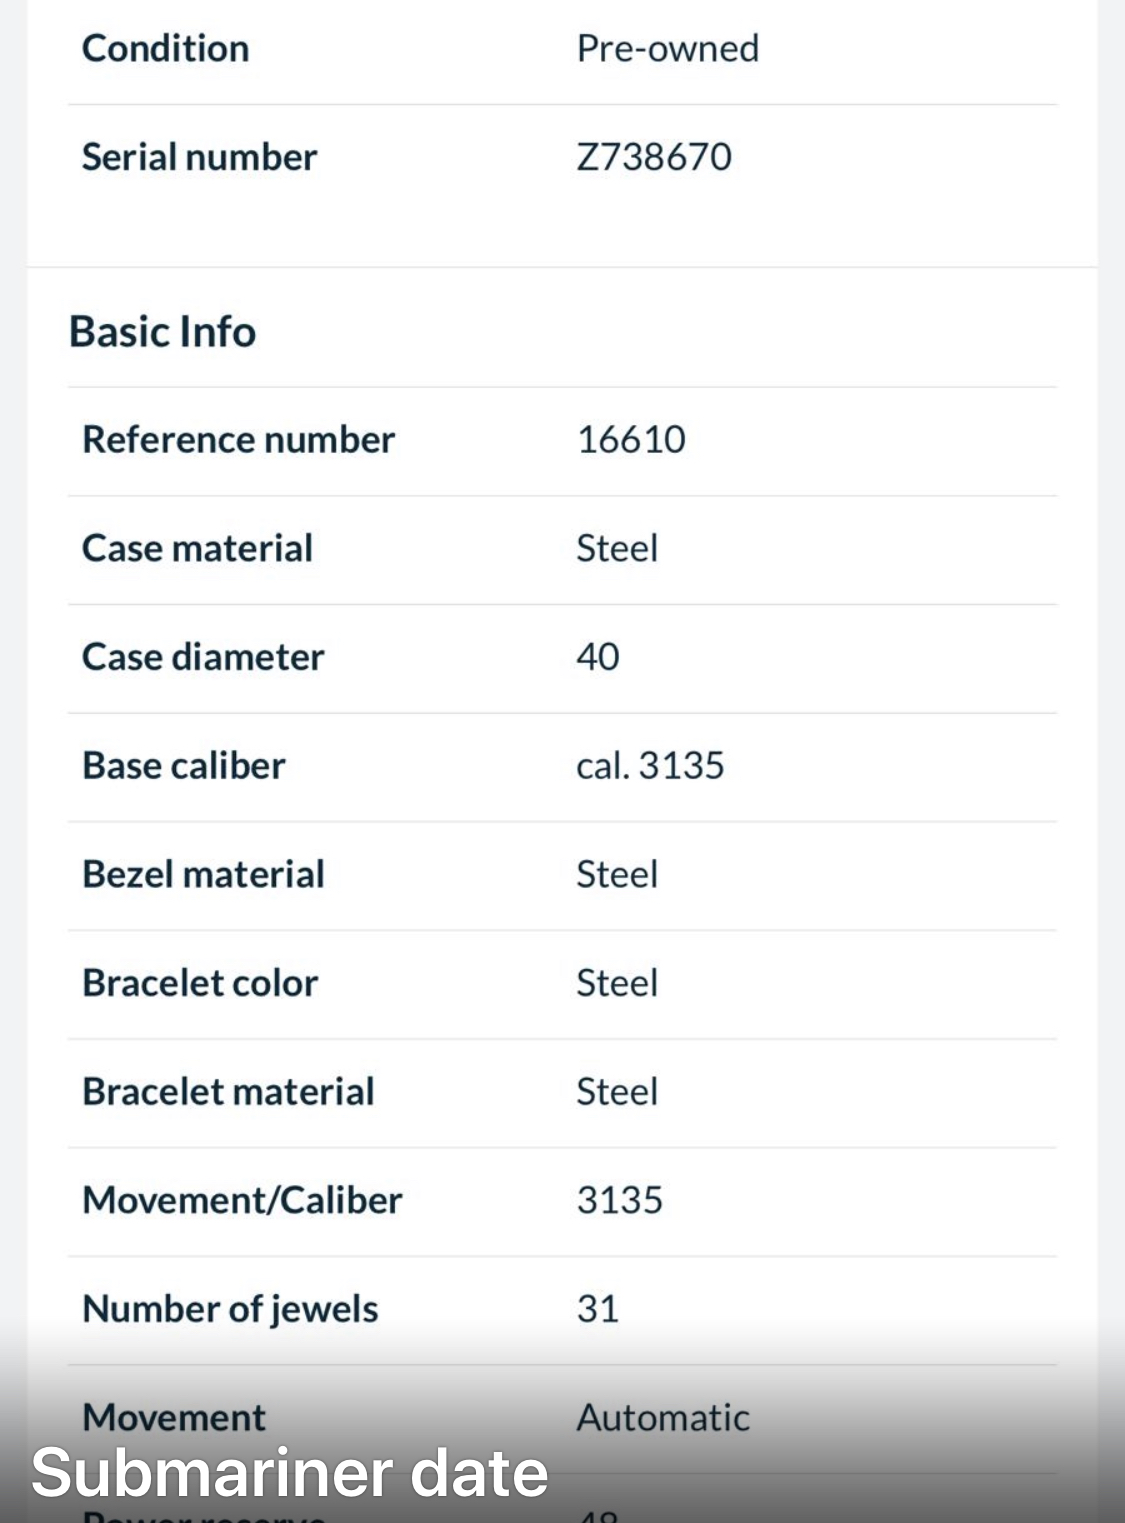Select the Pre-owned condition value
1125x1523 pixels.
click(x=667, y=48)
